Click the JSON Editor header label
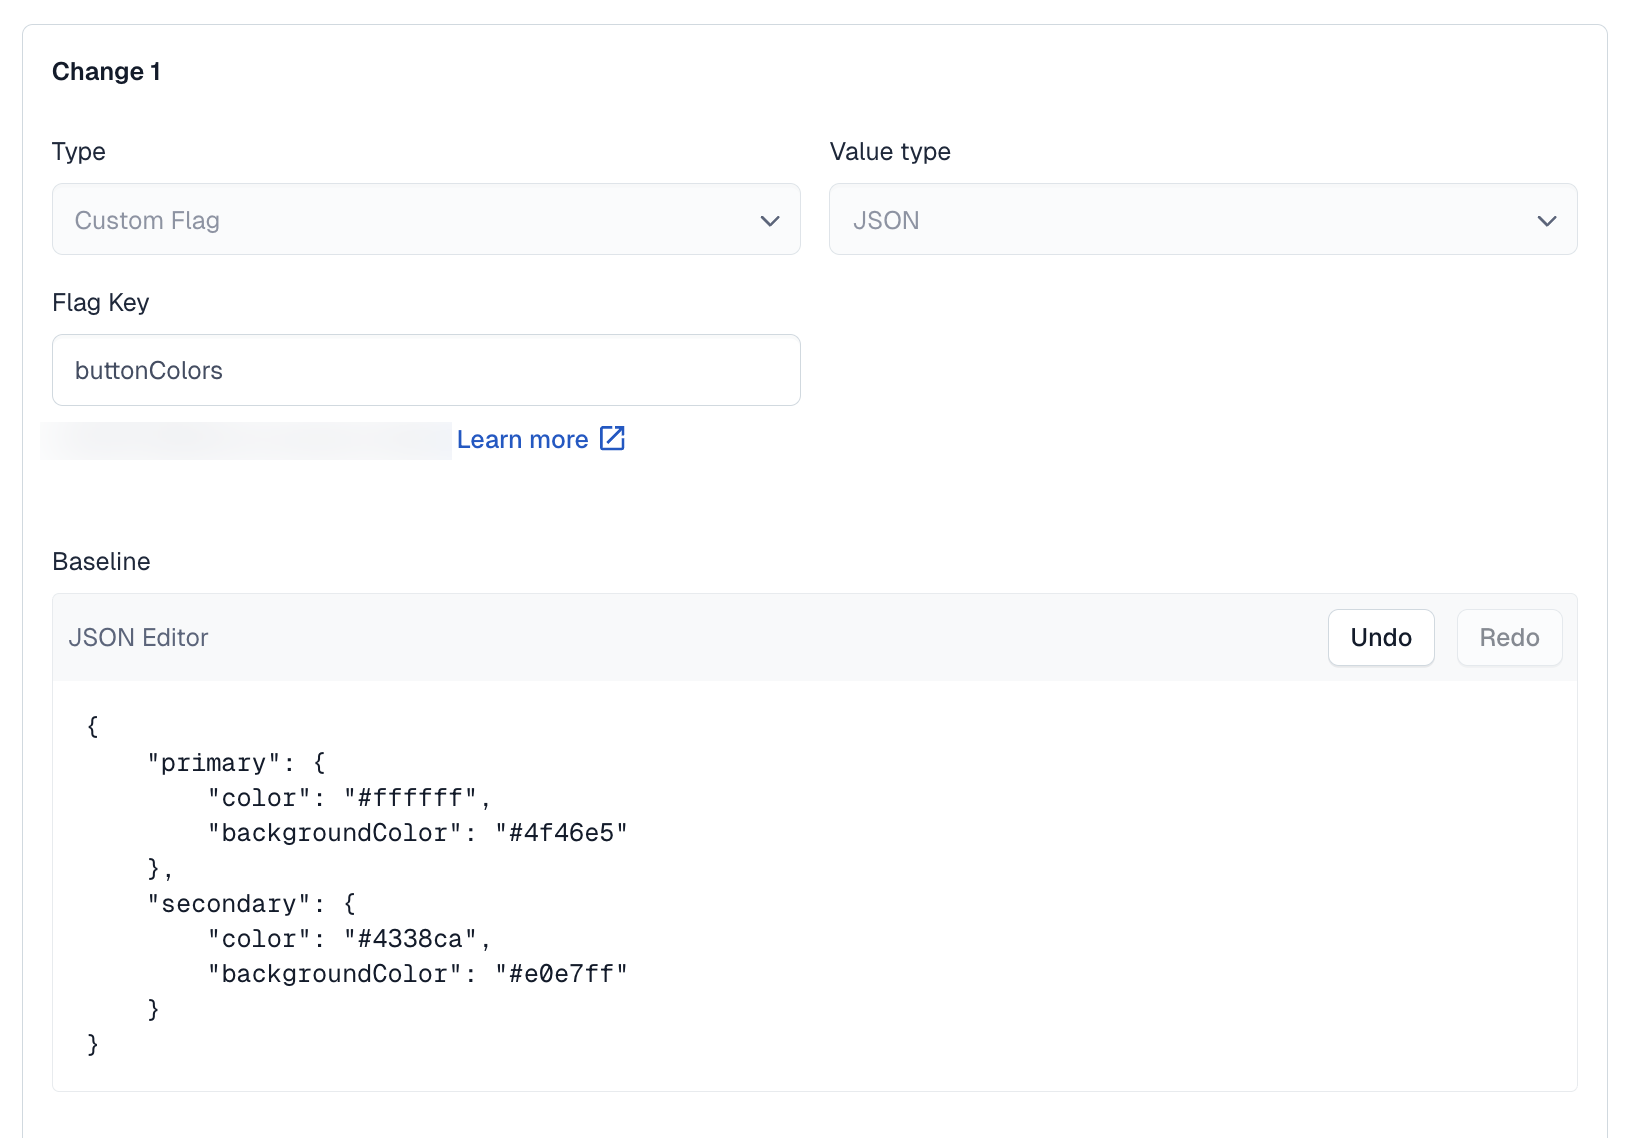The image size is (1642, 1138). [138, 637]
